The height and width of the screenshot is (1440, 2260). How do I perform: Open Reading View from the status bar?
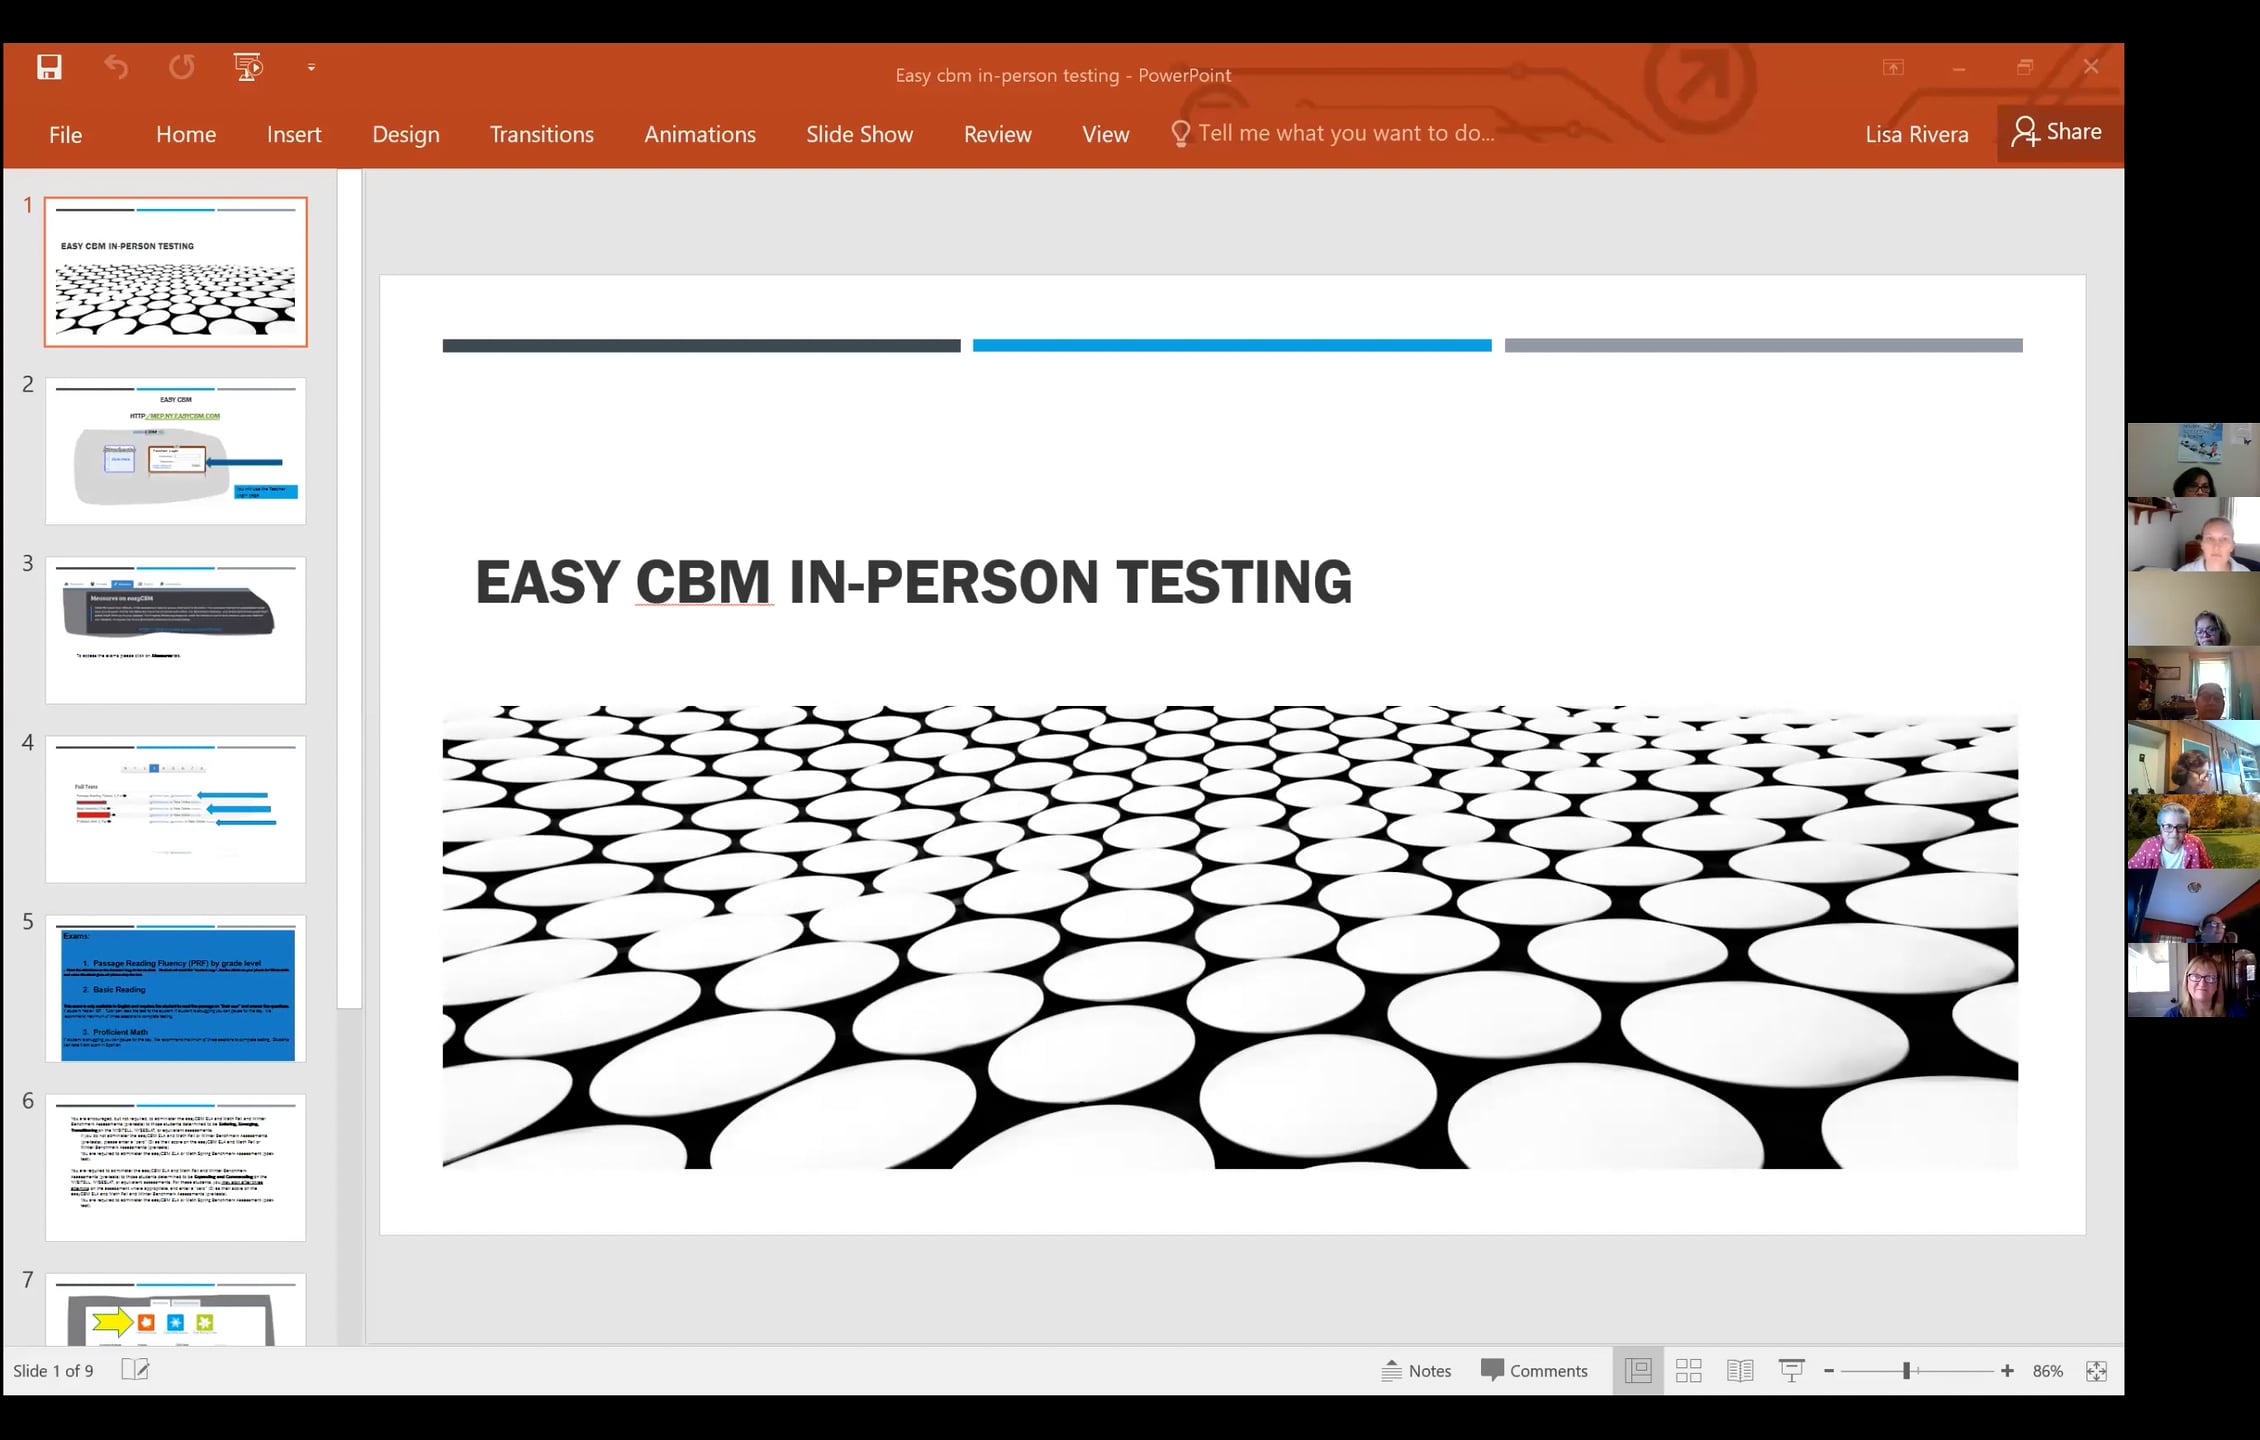pos(1740,1370)
